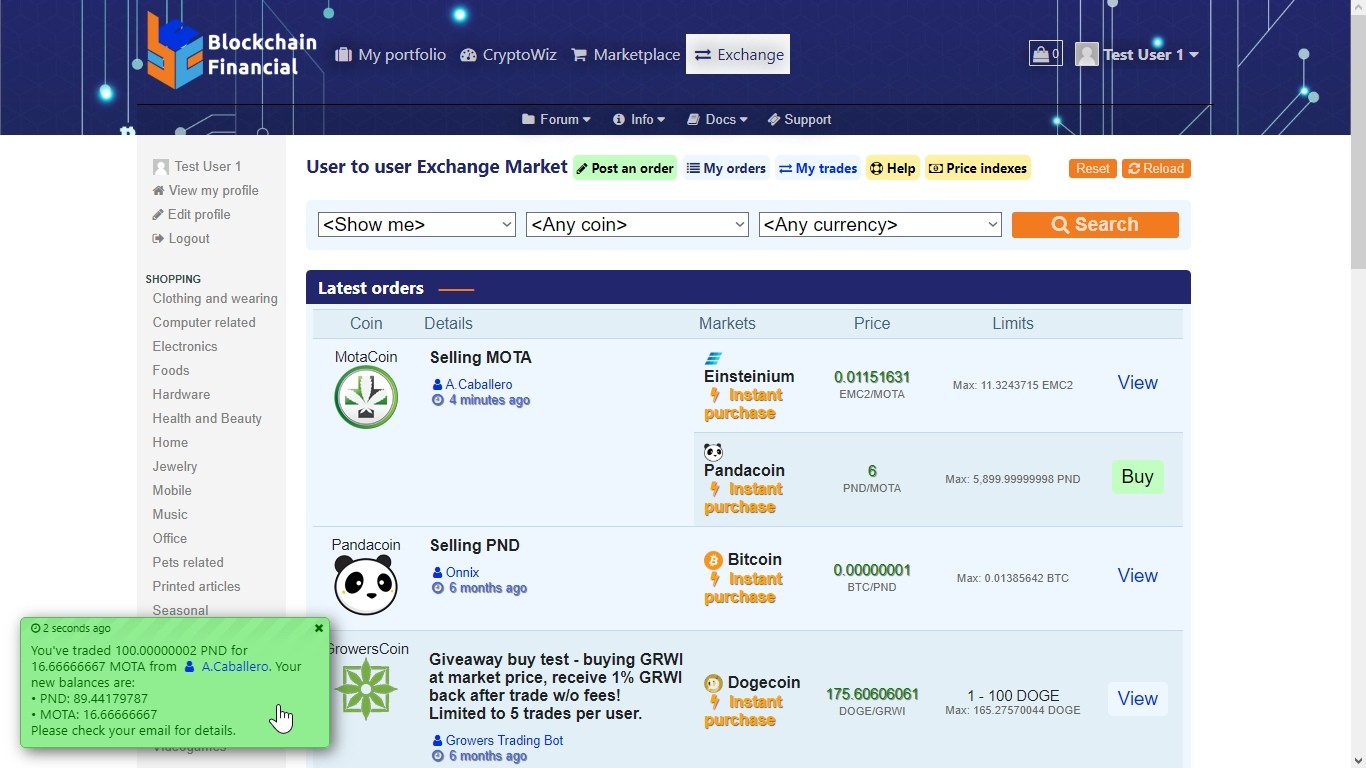This screenshot has width=1366, height=768.
Task: Open the shopping cart icon
Action: pyautogui.click(x=1044, y=54)
